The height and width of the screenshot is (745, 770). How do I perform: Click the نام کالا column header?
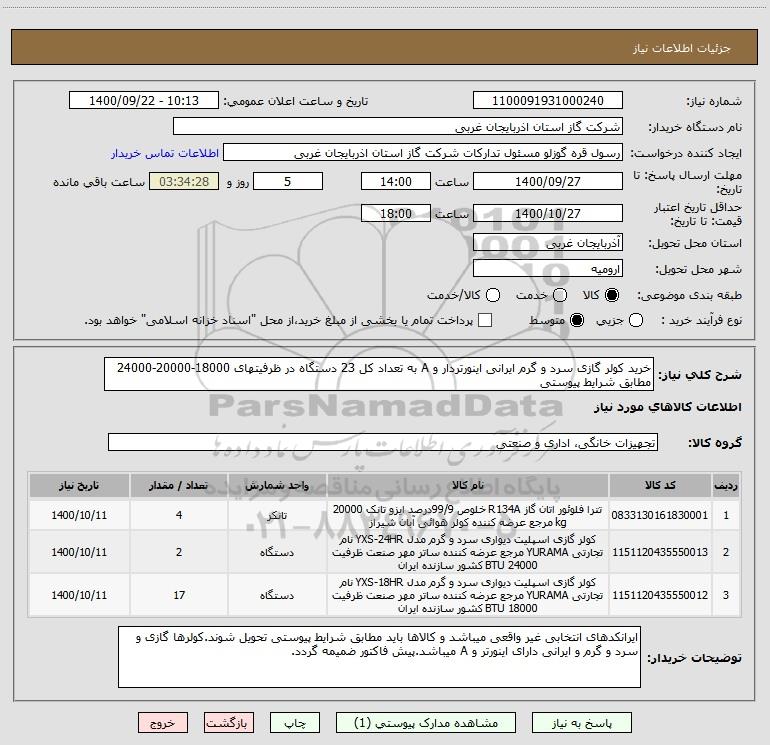468,486
